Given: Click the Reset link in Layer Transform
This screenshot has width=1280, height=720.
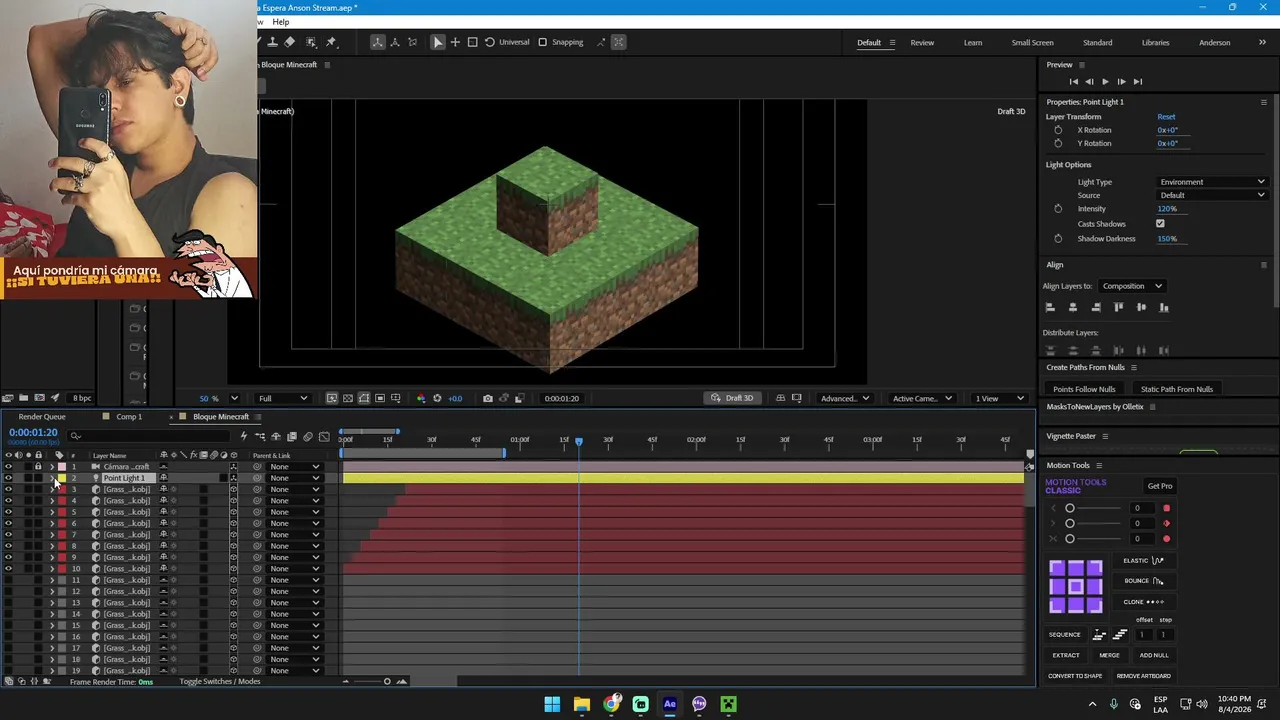Looking at the screenshot, I should [1166, 117].
